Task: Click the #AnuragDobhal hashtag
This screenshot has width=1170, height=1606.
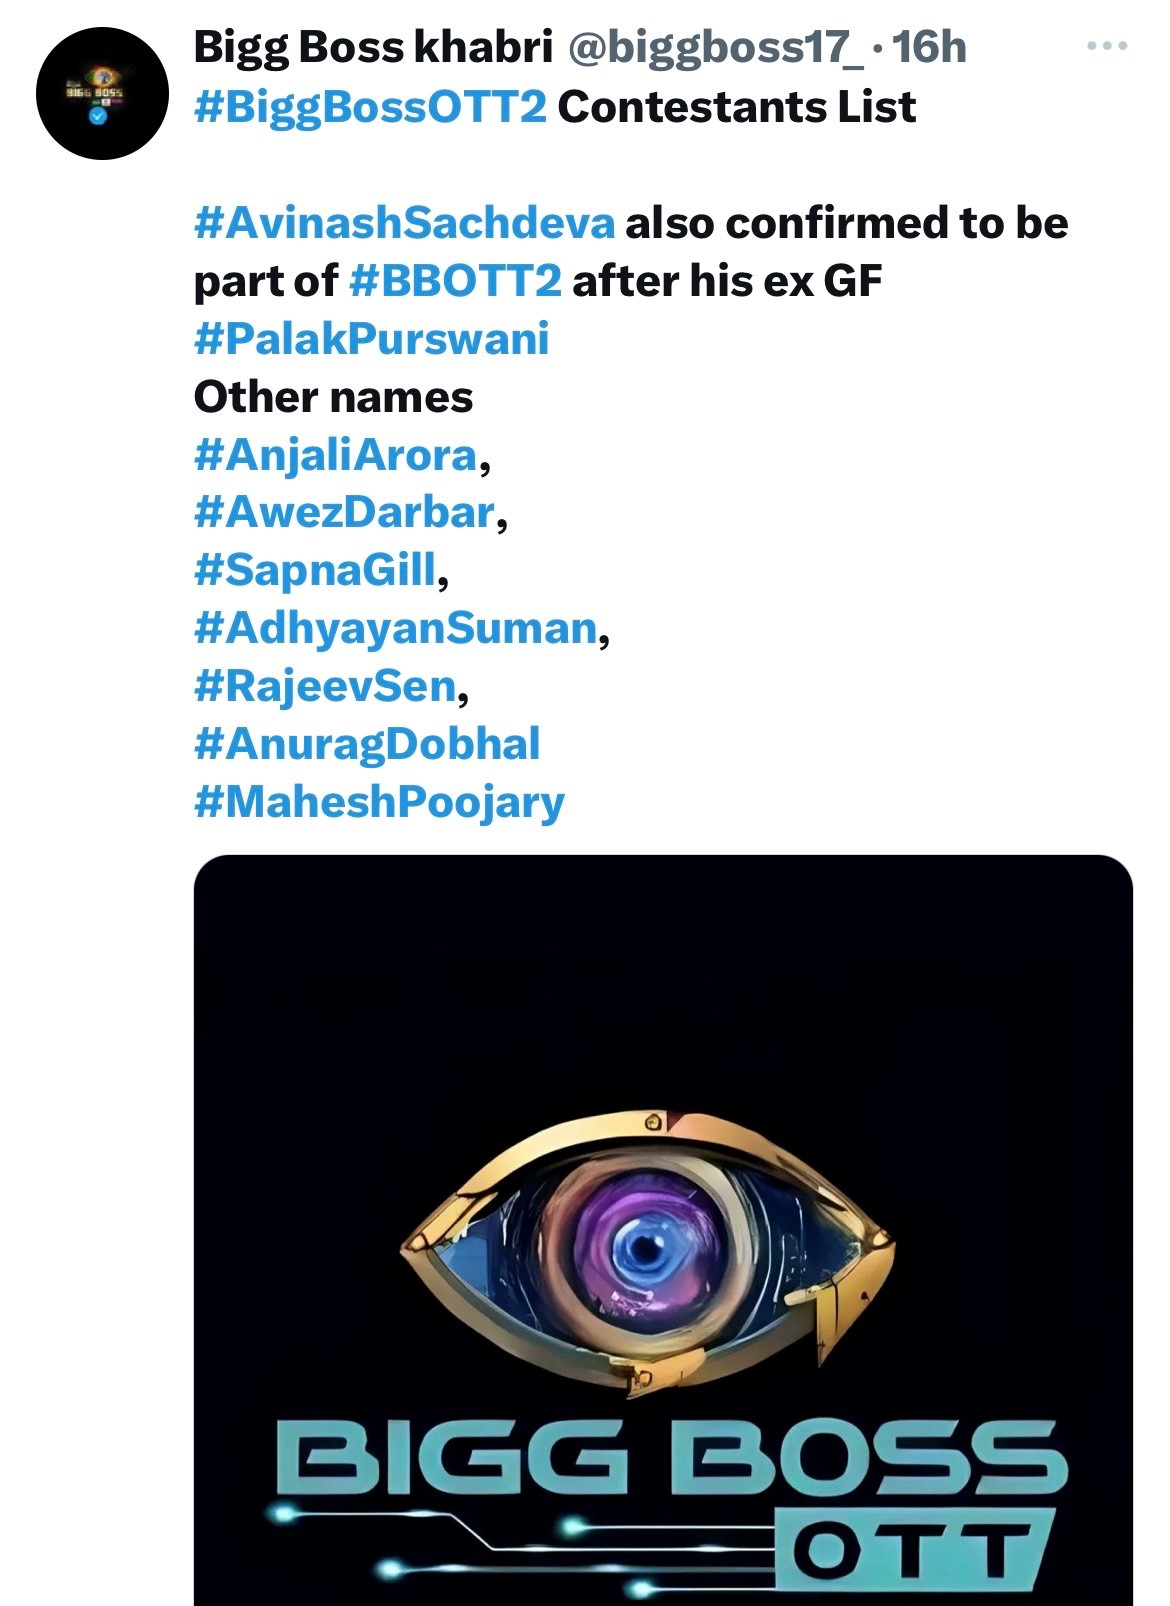Action: coord(367,744)
